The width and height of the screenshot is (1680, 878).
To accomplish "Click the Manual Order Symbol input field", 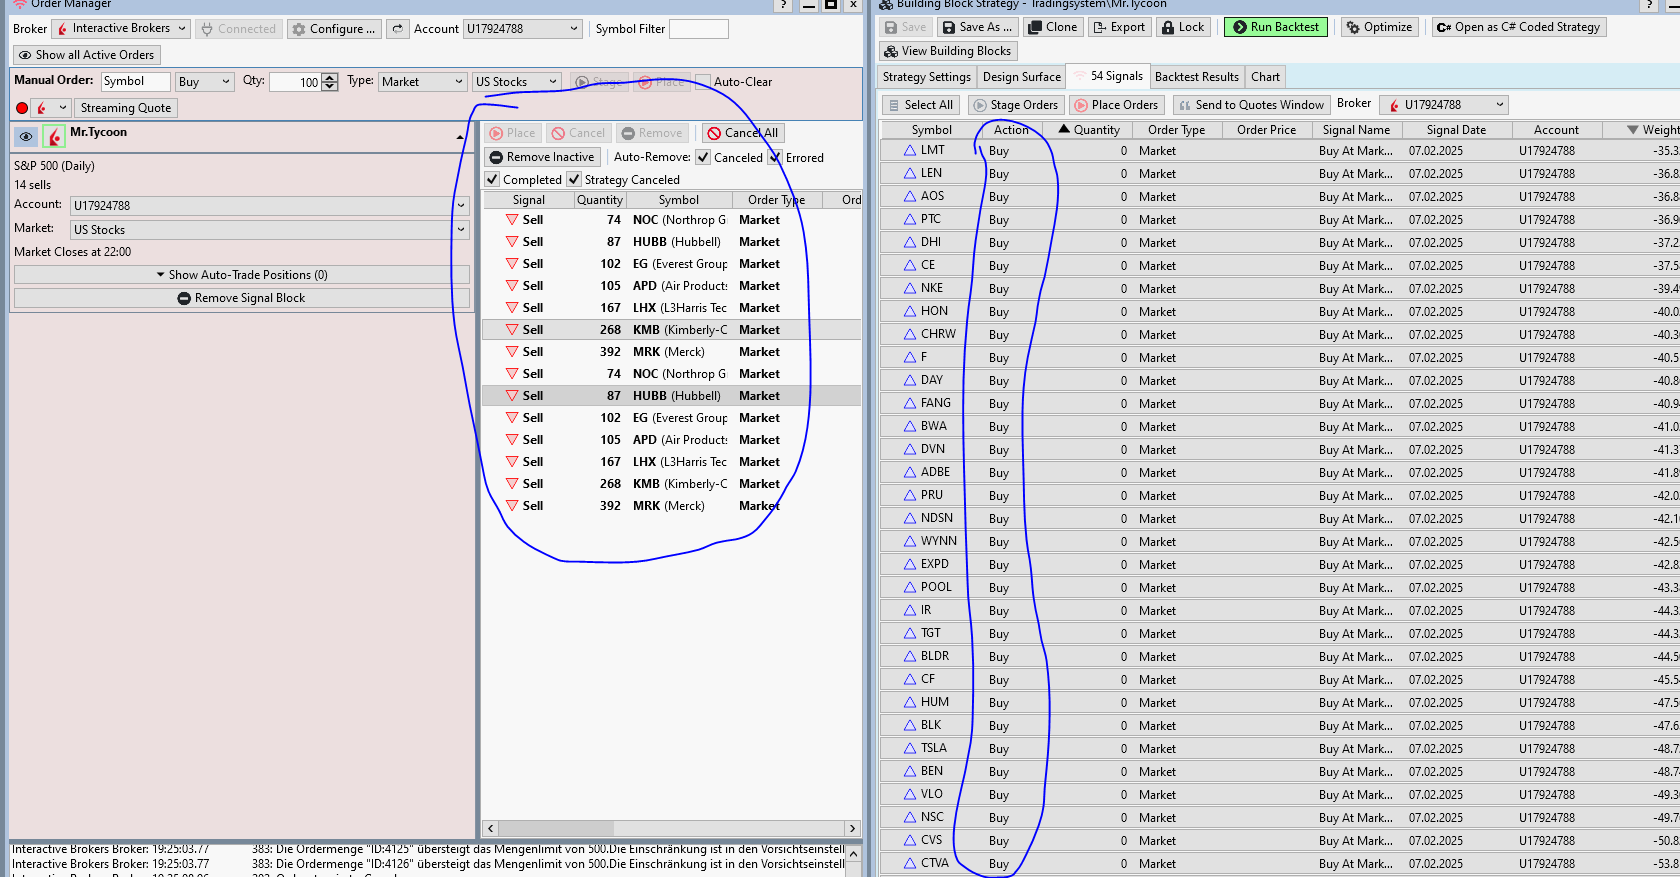I will point(135,82).
